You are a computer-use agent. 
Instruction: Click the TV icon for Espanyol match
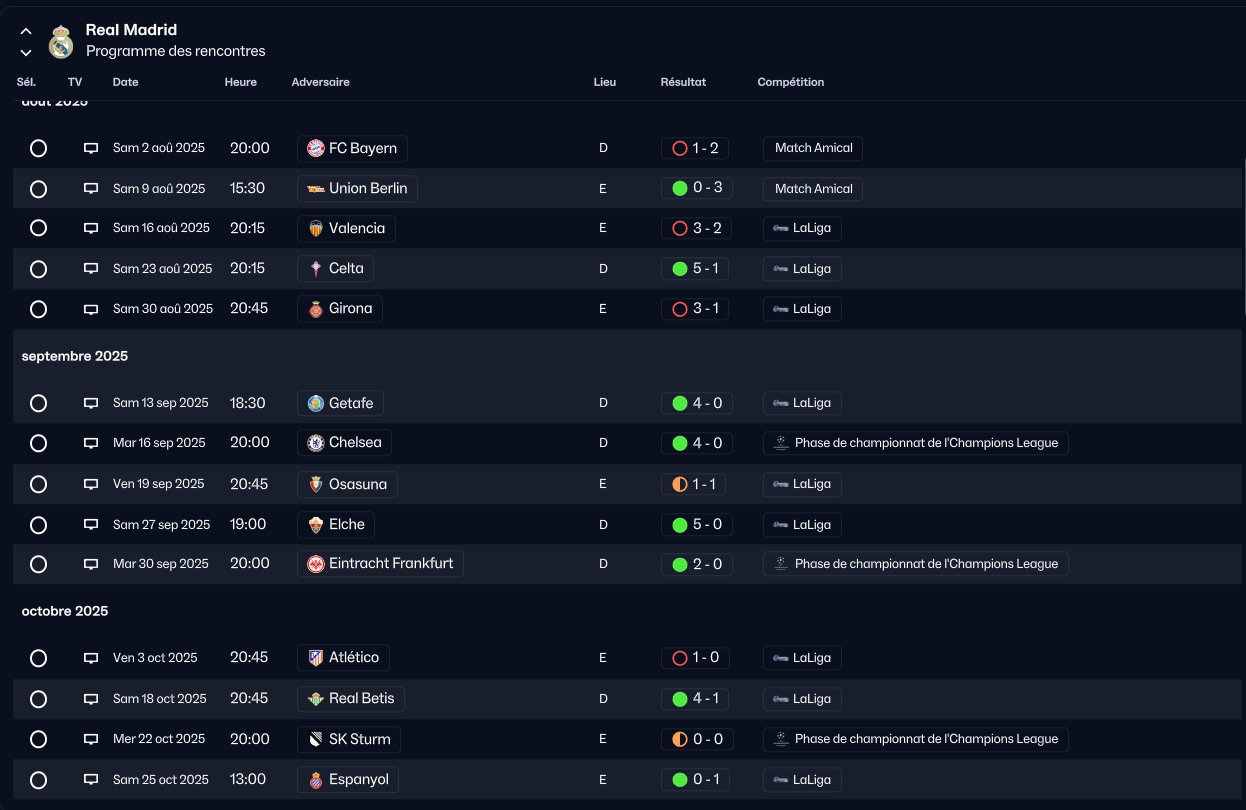tap(91, 780)
